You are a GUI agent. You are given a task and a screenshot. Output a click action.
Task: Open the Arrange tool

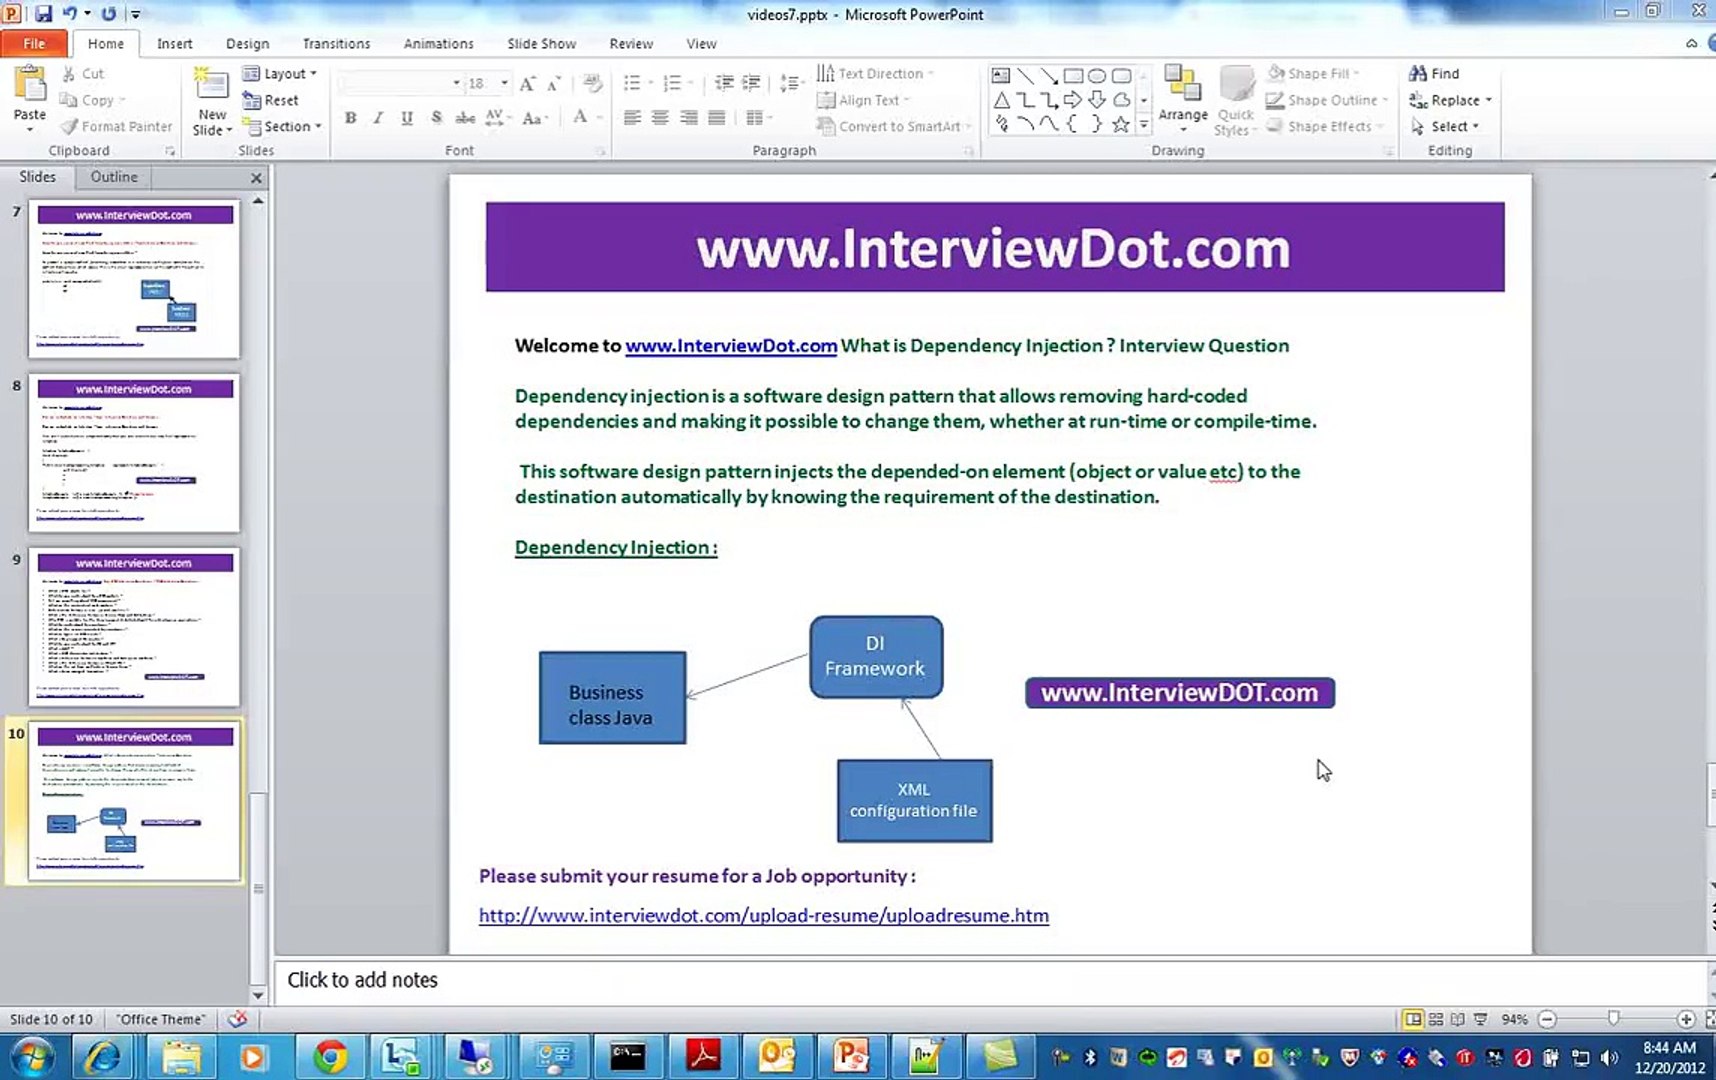(1183, 100)
